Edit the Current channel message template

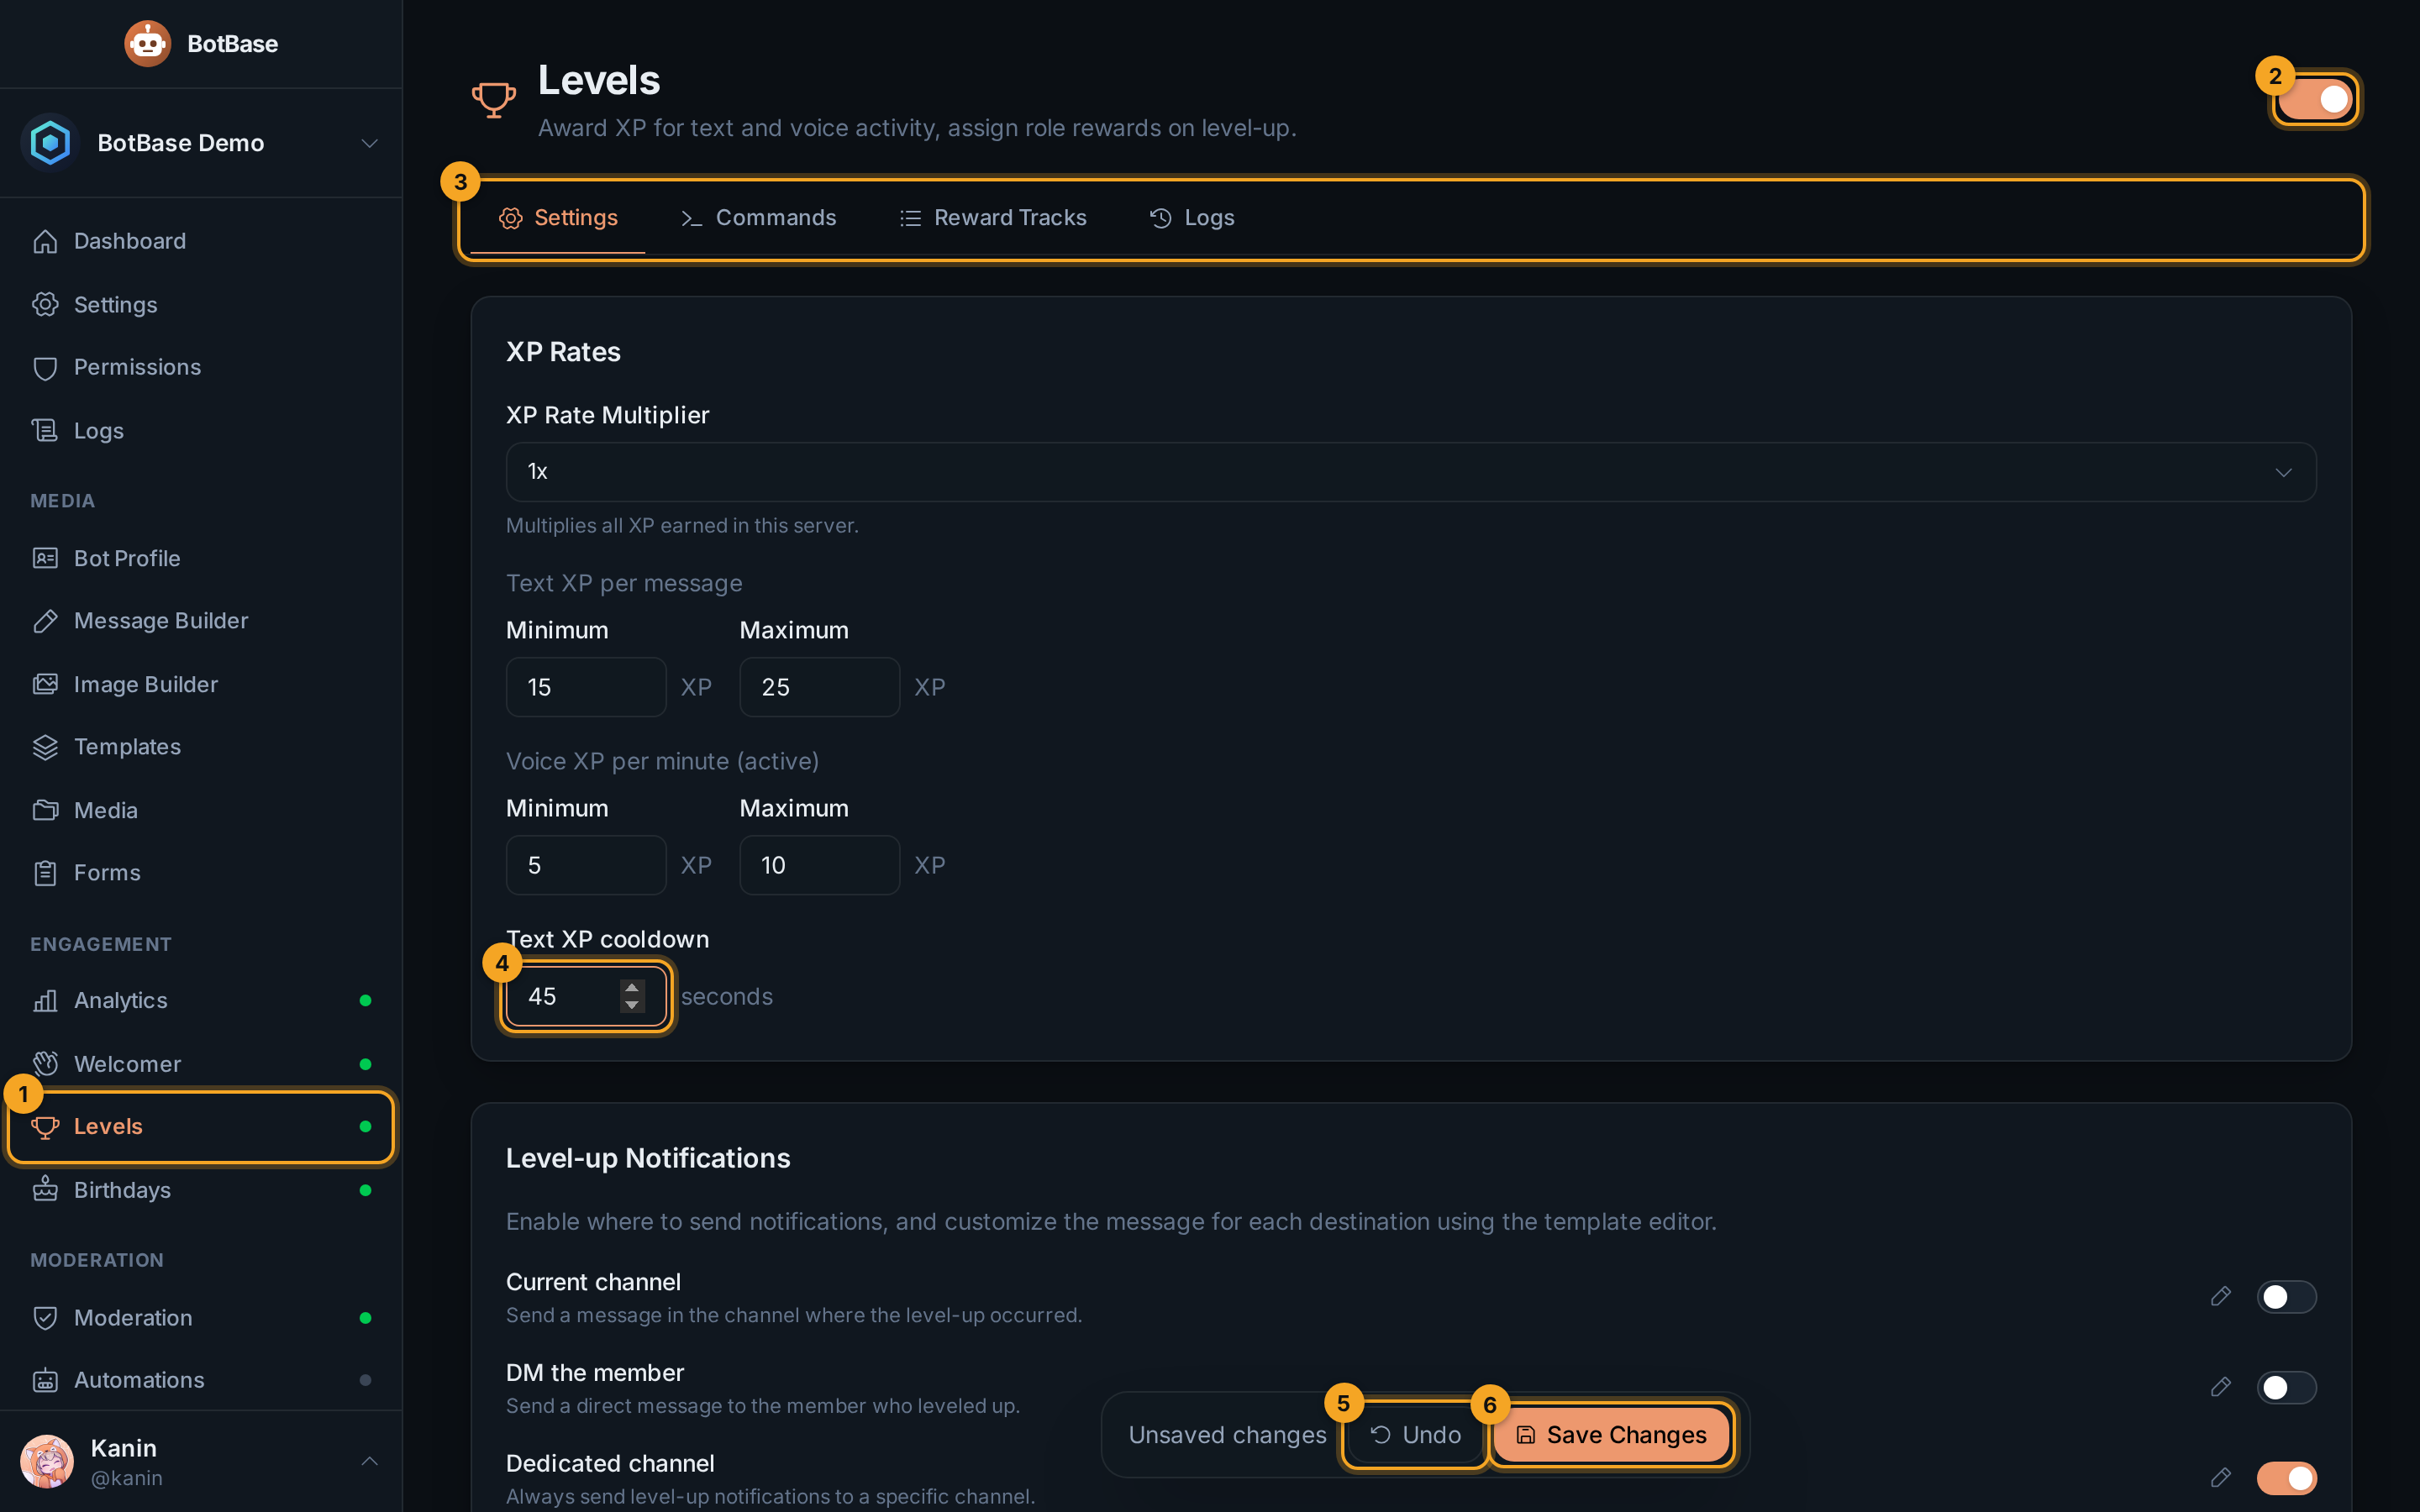click(2220, 1297)
